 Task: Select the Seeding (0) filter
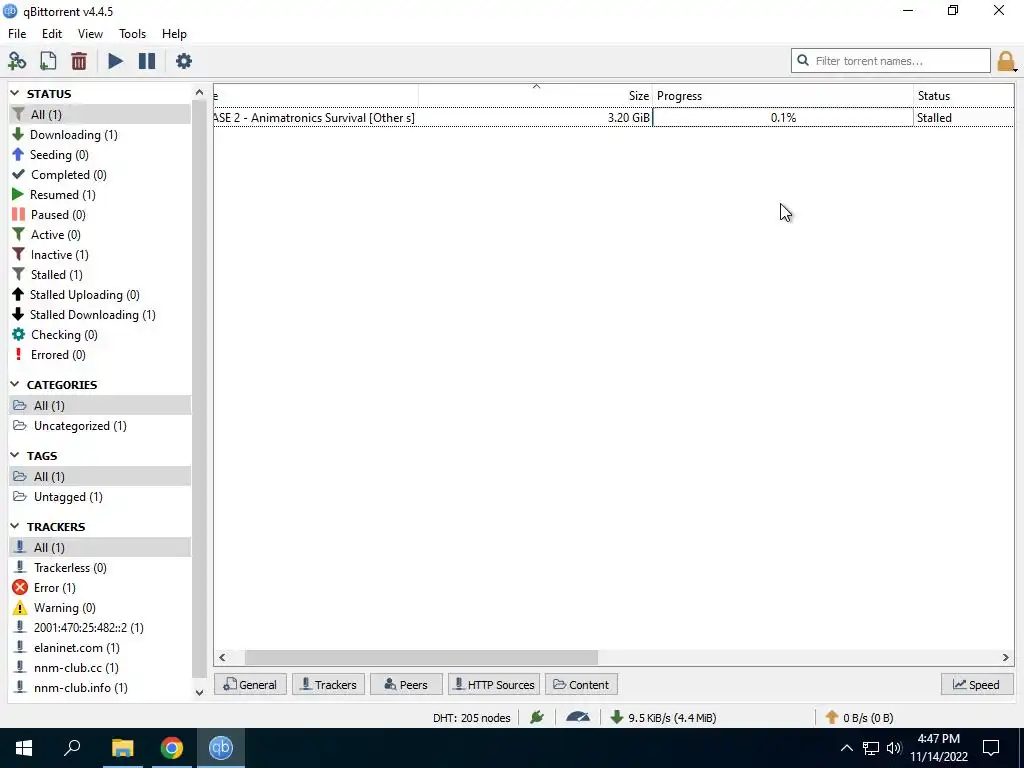pos(100,155)
